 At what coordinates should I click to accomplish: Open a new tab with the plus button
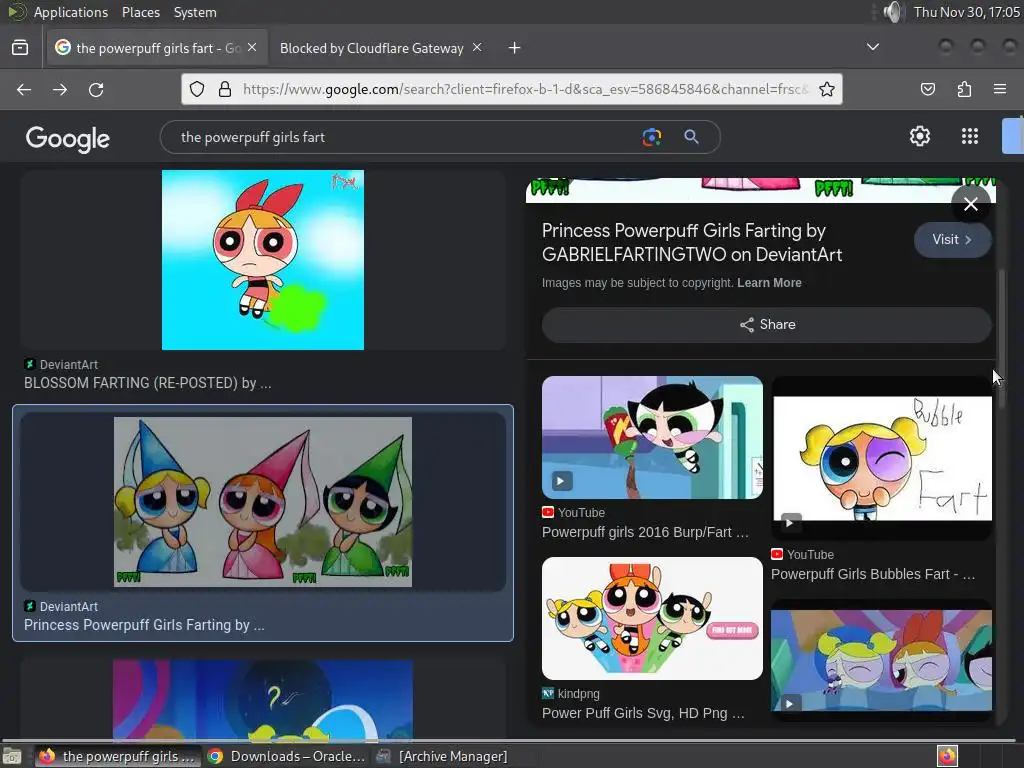coord(515,48)
